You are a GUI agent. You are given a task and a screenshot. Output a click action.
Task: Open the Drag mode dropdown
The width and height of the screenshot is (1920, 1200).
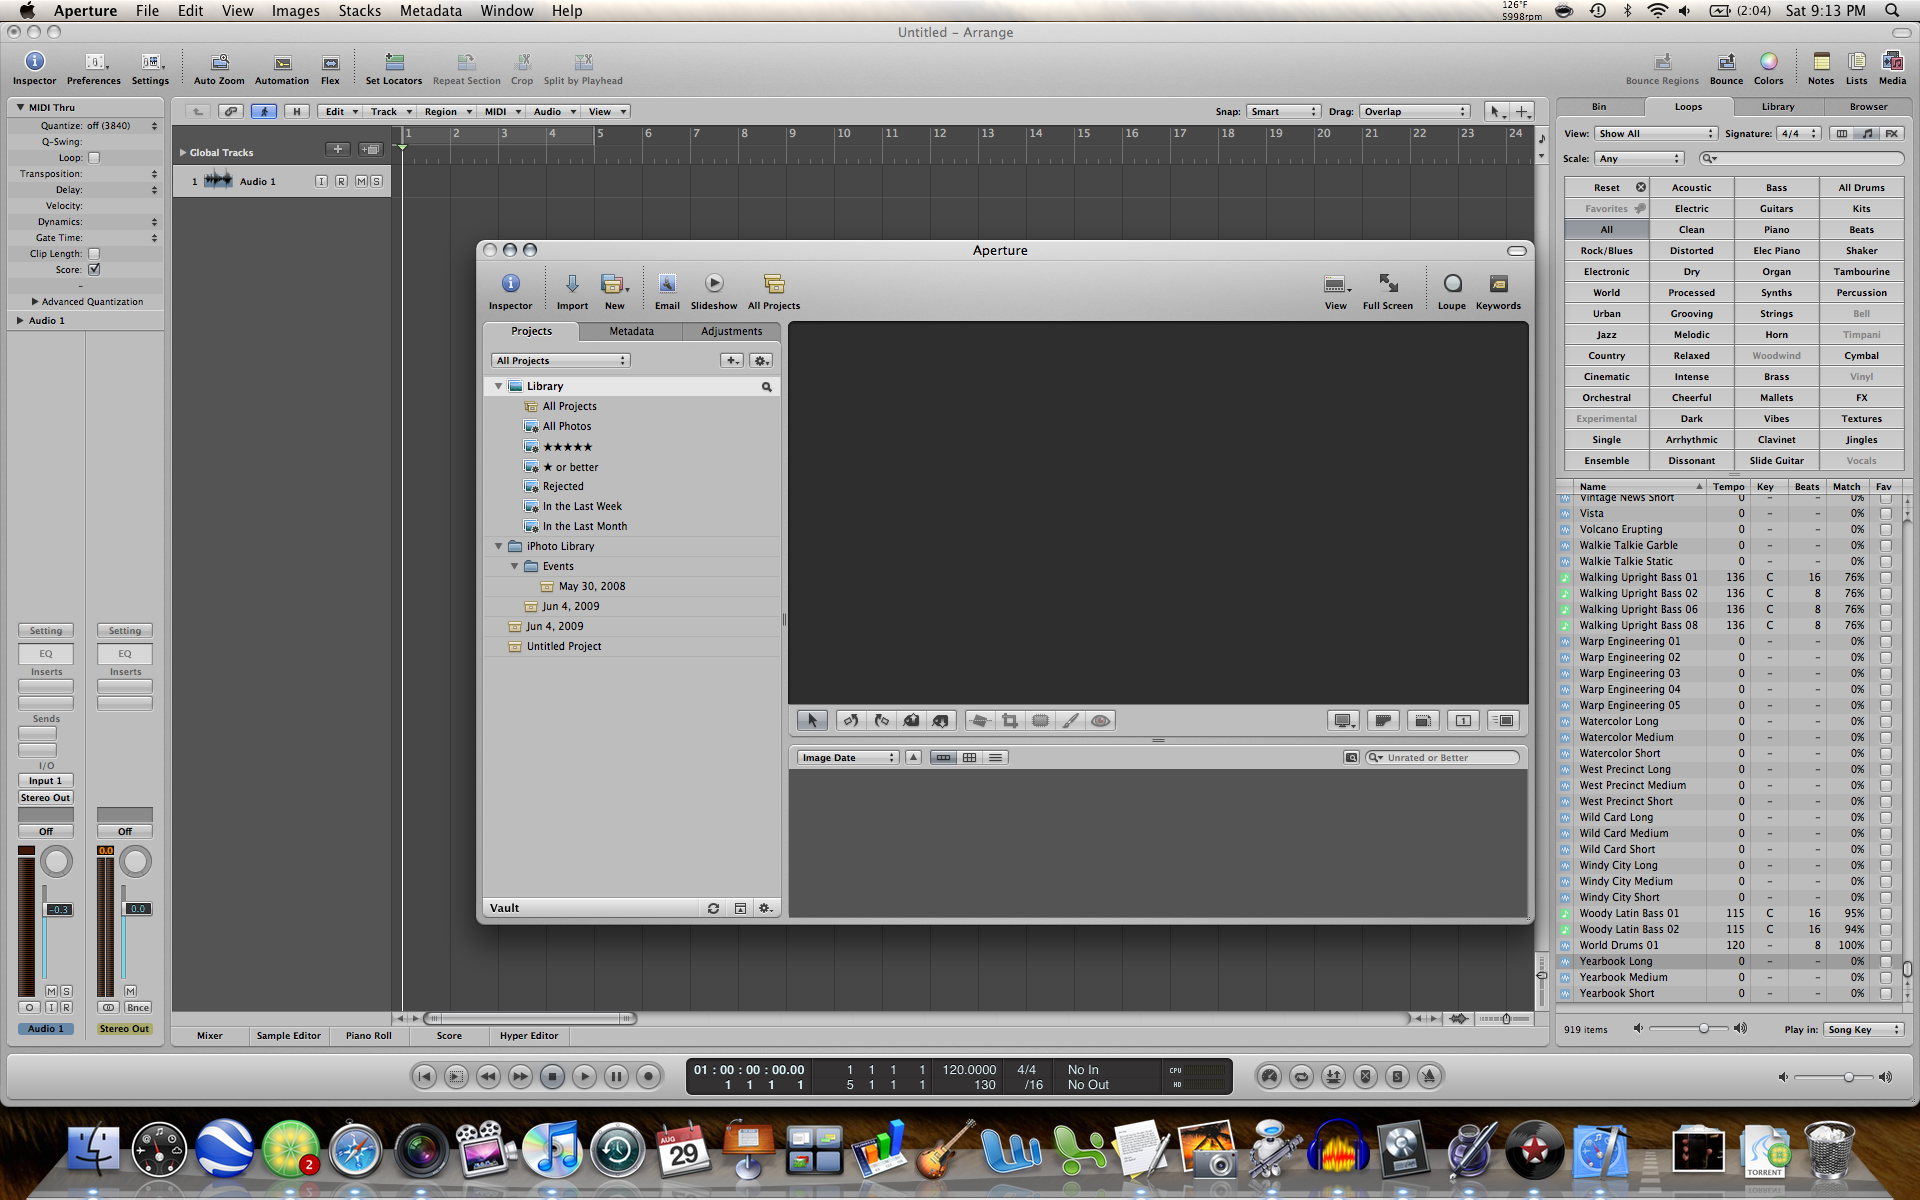1414,112
